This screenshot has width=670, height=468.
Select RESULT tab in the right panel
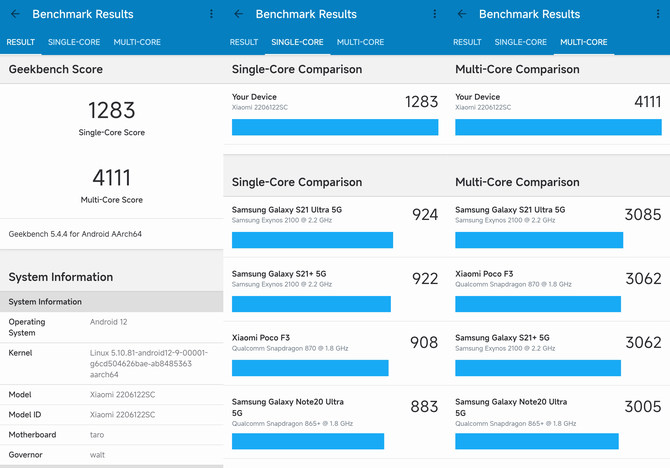tap(467, 42)
